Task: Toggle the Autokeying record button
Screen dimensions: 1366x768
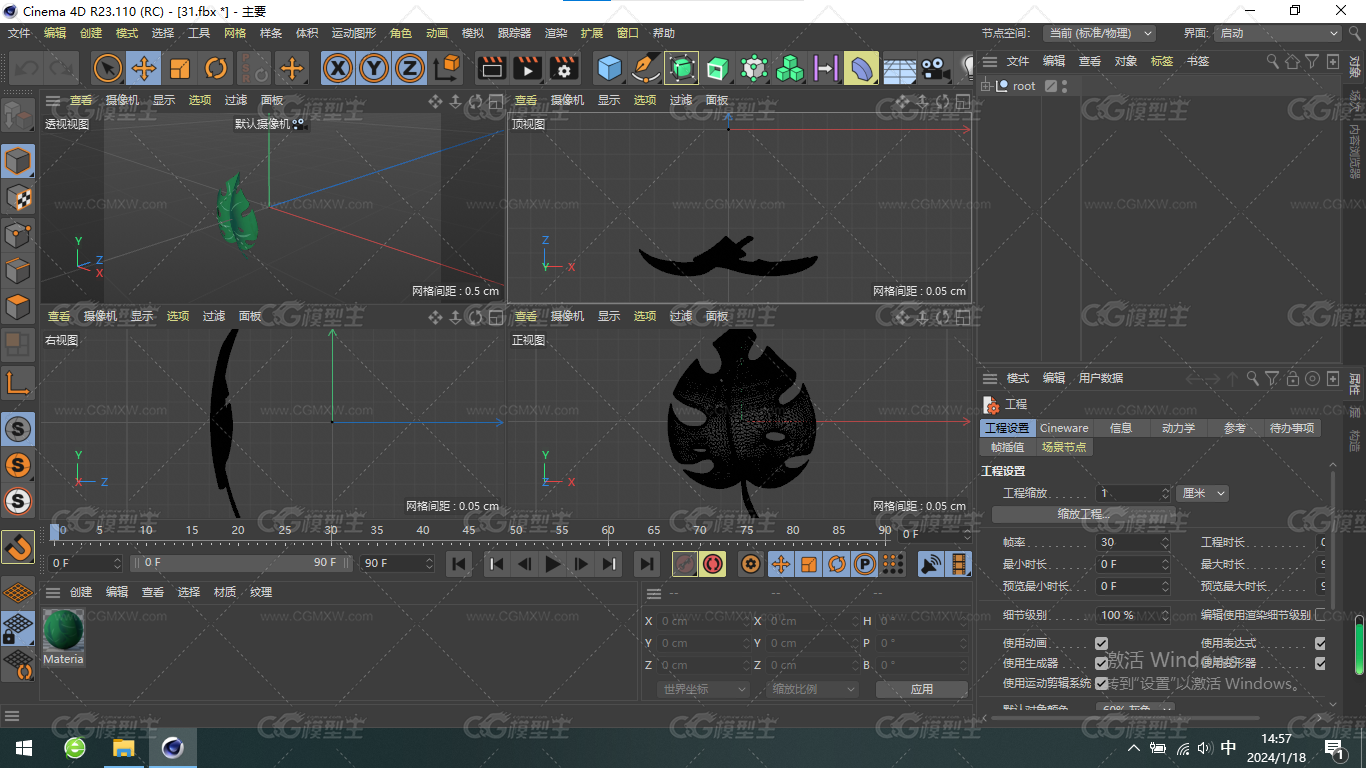Action: click(x=712, y=564)
